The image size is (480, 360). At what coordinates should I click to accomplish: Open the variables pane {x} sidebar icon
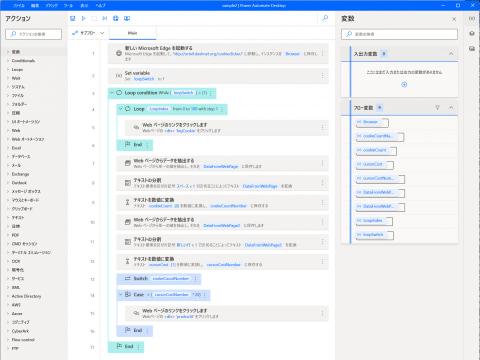click(472, 19)
